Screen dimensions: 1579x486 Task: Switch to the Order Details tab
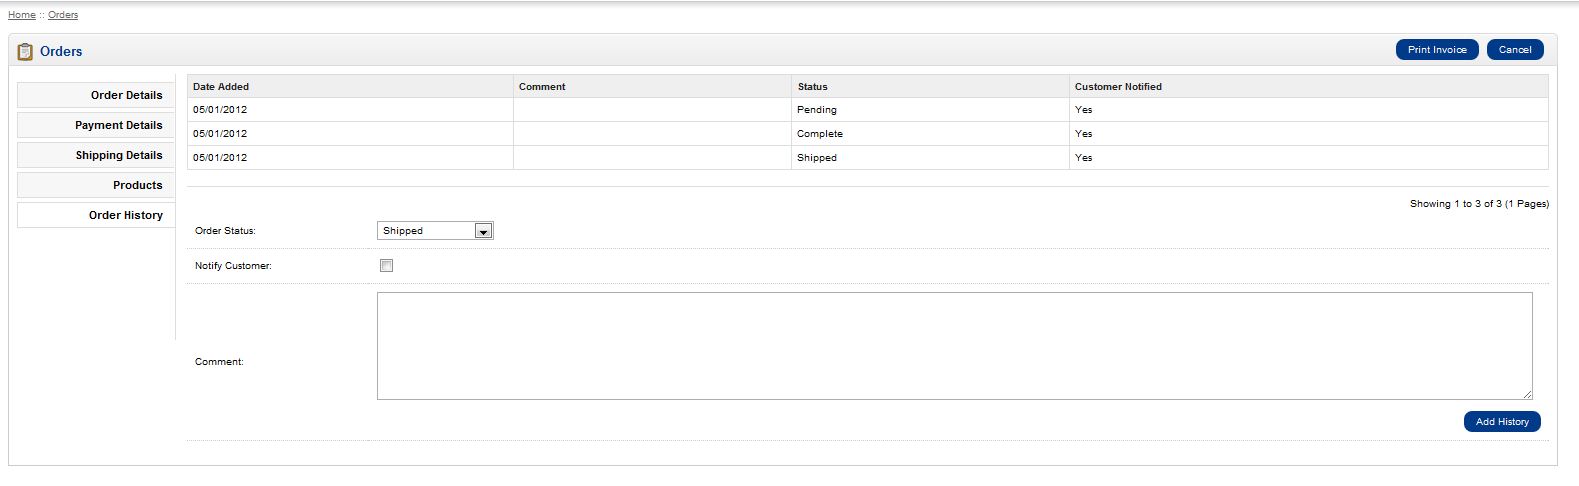coord(96,95)
